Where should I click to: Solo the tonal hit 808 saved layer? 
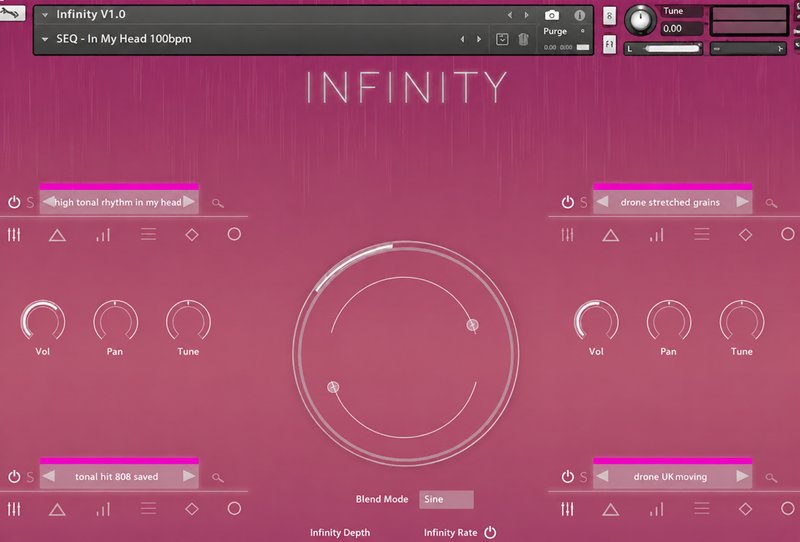[x=30, y=477]
